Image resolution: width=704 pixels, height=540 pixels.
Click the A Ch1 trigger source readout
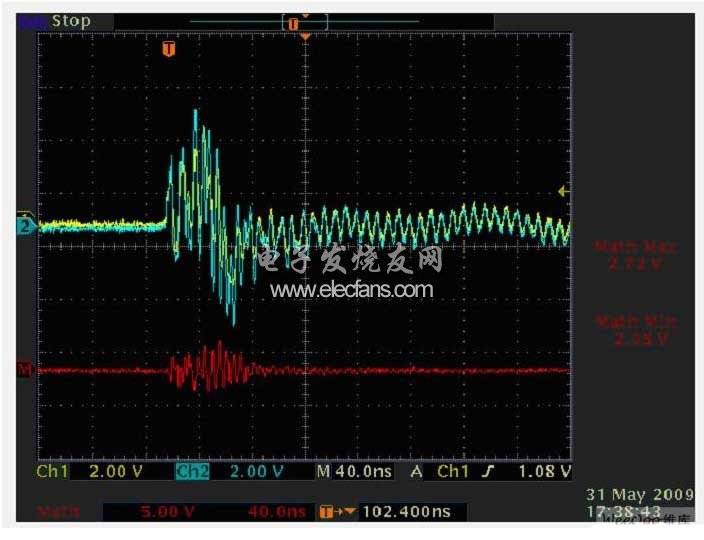coord(441,472)
